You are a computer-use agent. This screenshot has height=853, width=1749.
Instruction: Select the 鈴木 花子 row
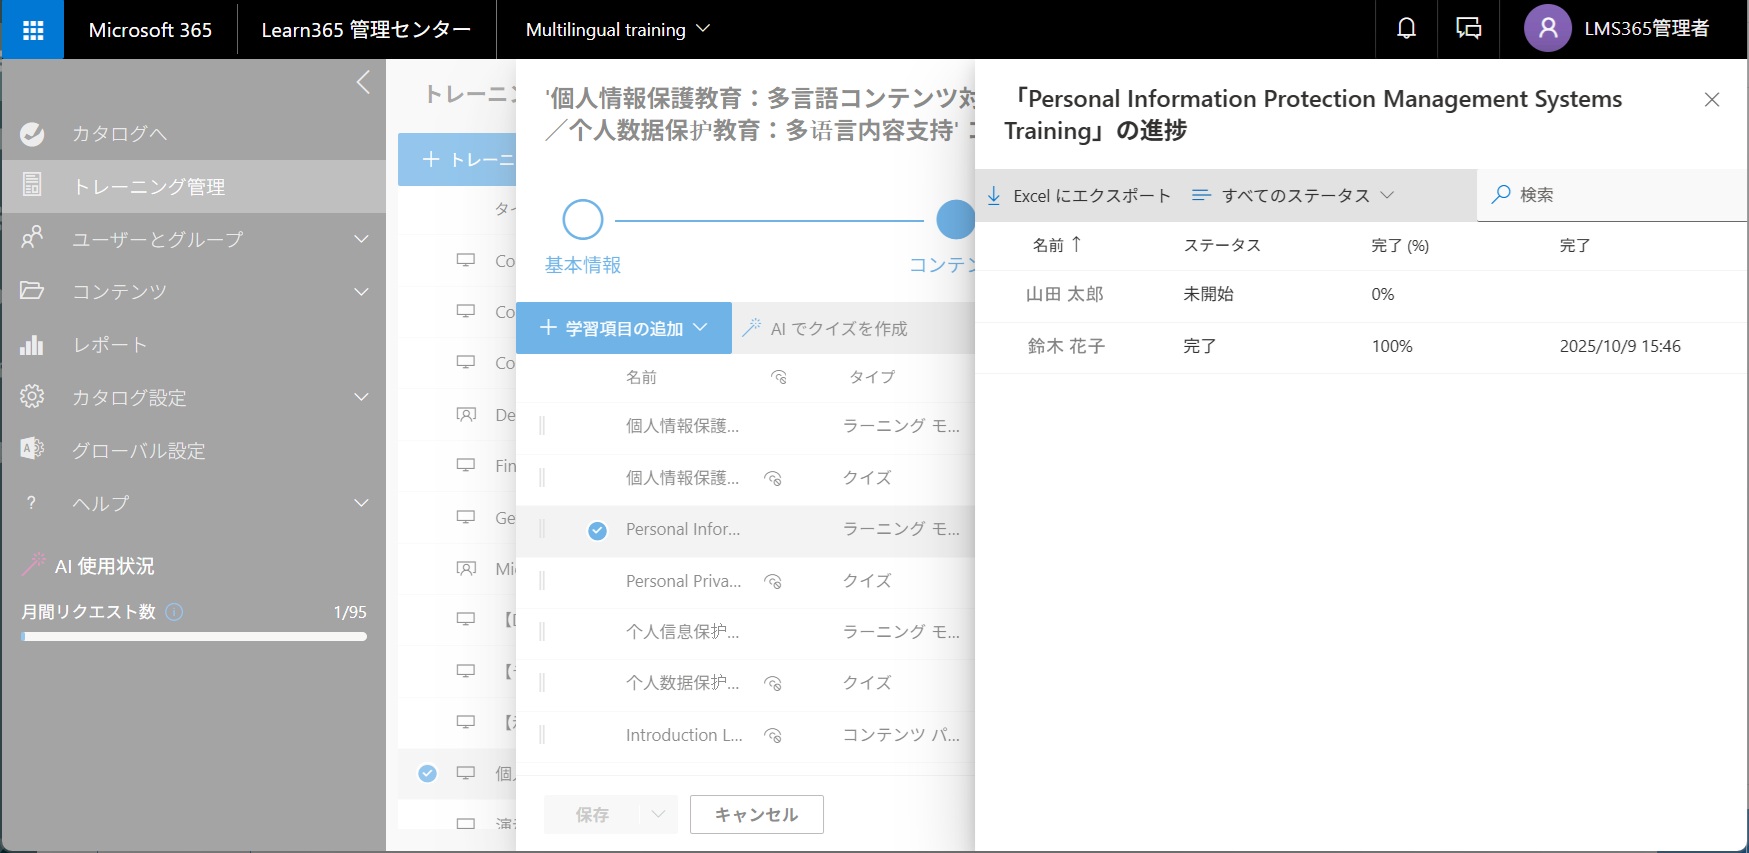pyautogui.click(x=1361, y=347)
